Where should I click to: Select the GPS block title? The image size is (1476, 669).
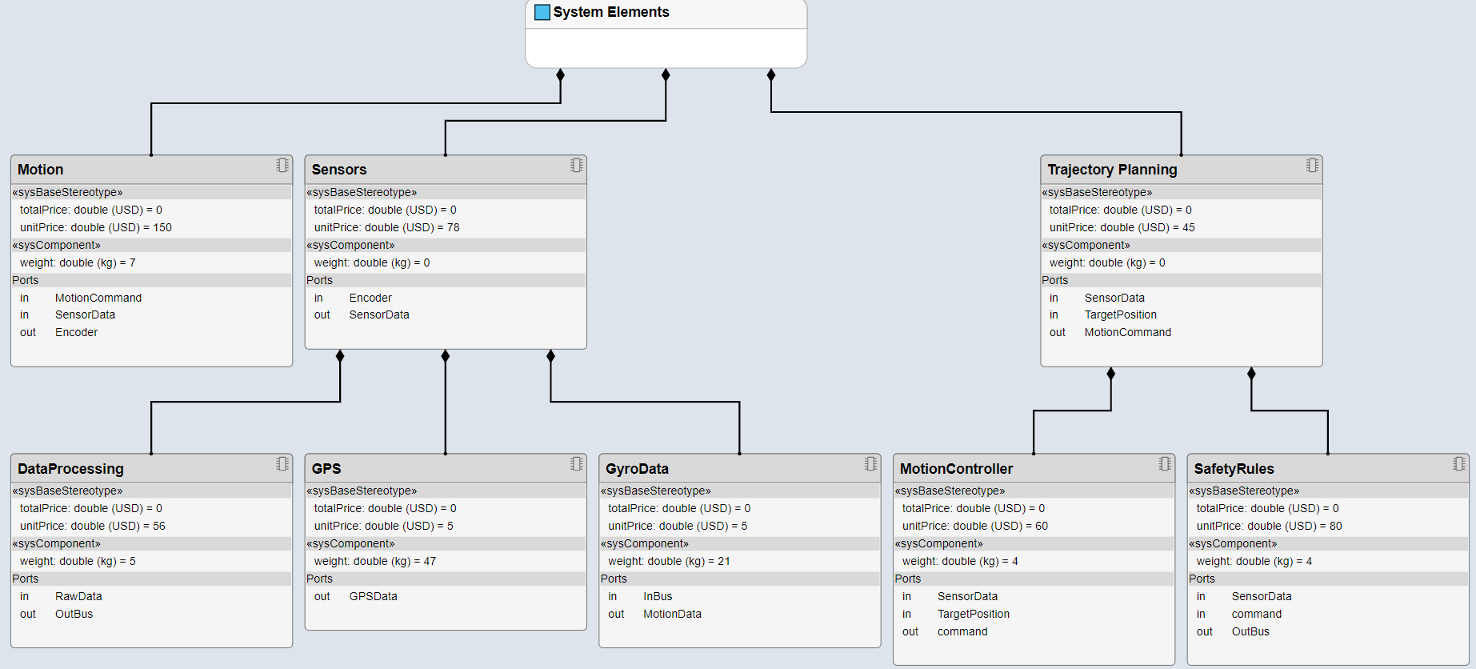point(327,469)
